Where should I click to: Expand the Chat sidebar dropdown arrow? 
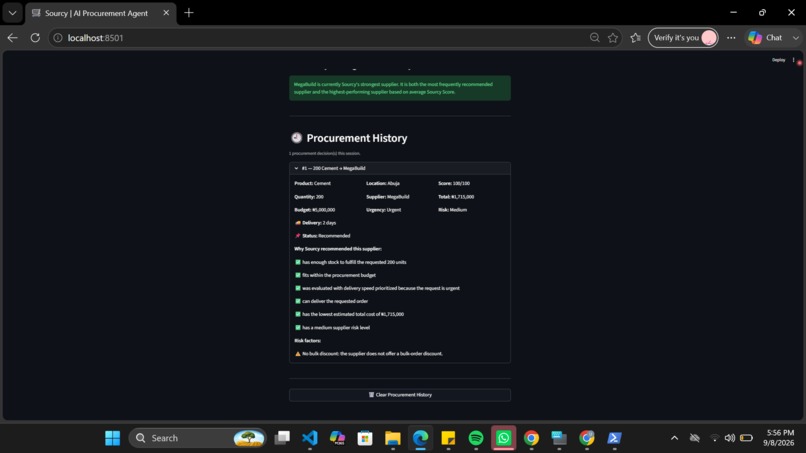[x=796, y=38]
